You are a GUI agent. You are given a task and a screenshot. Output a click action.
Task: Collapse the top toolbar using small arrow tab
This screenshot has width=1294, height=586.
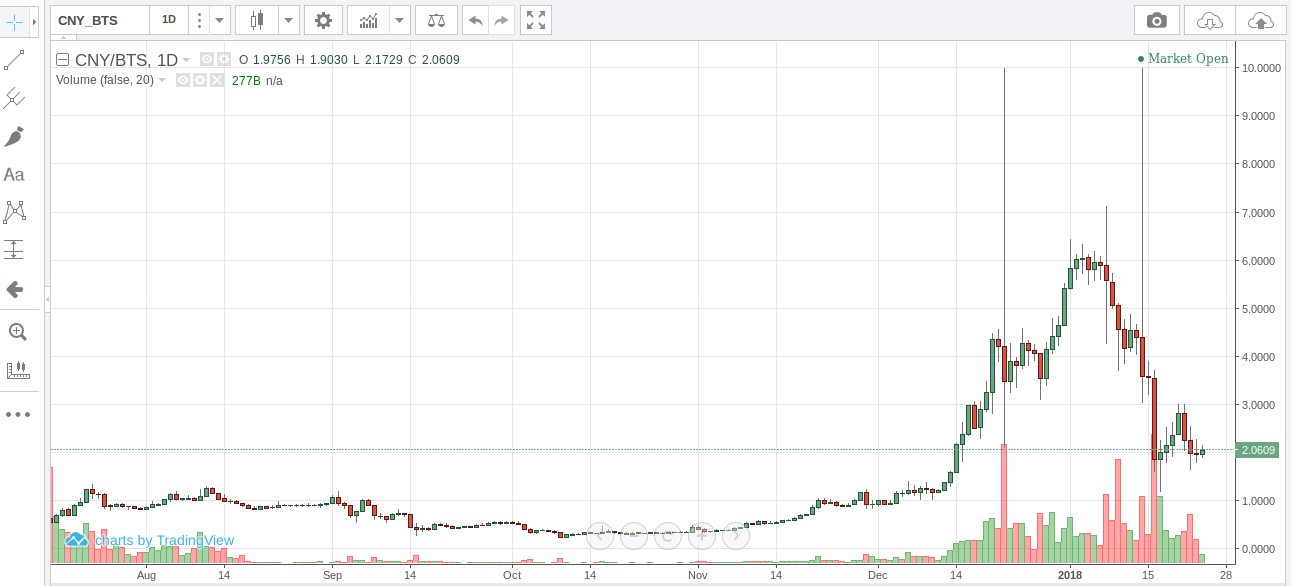[61, 37]
